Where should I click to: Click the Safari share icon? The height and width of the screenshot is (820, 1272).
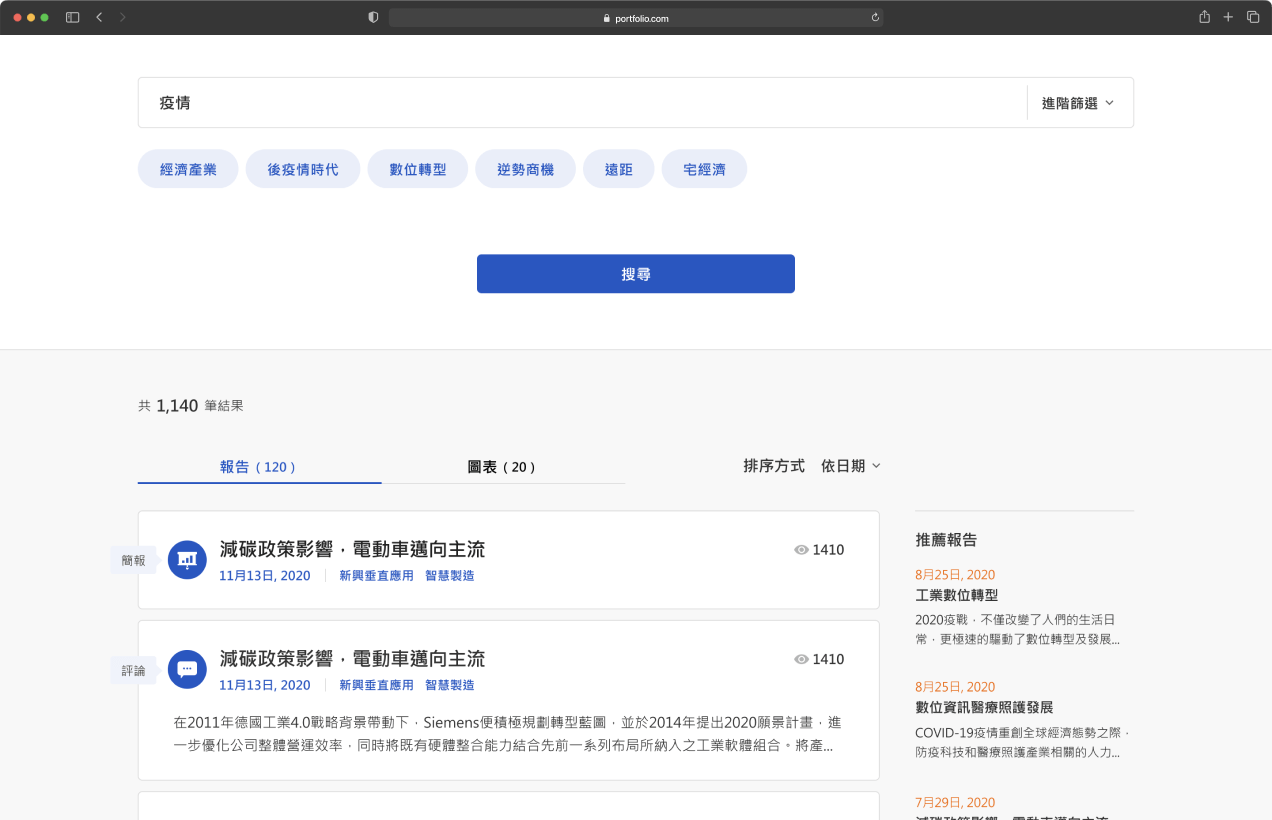pos(1204,17)
